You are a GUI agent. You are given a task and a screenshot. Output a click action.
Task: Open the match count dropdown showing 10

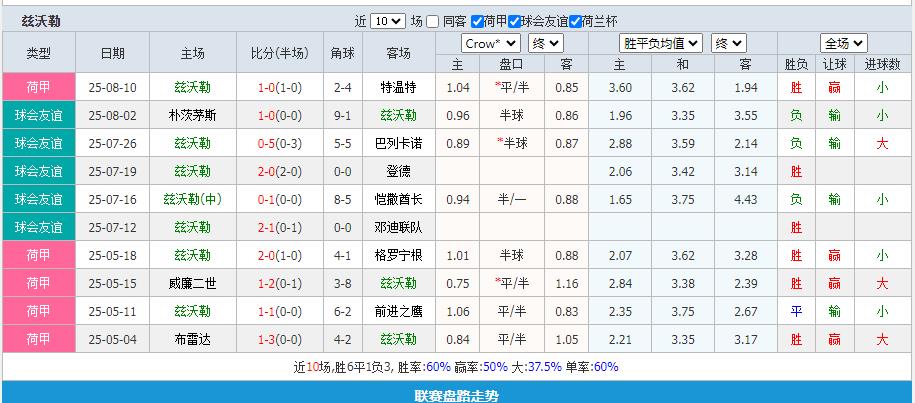click(x=387, y=21)
